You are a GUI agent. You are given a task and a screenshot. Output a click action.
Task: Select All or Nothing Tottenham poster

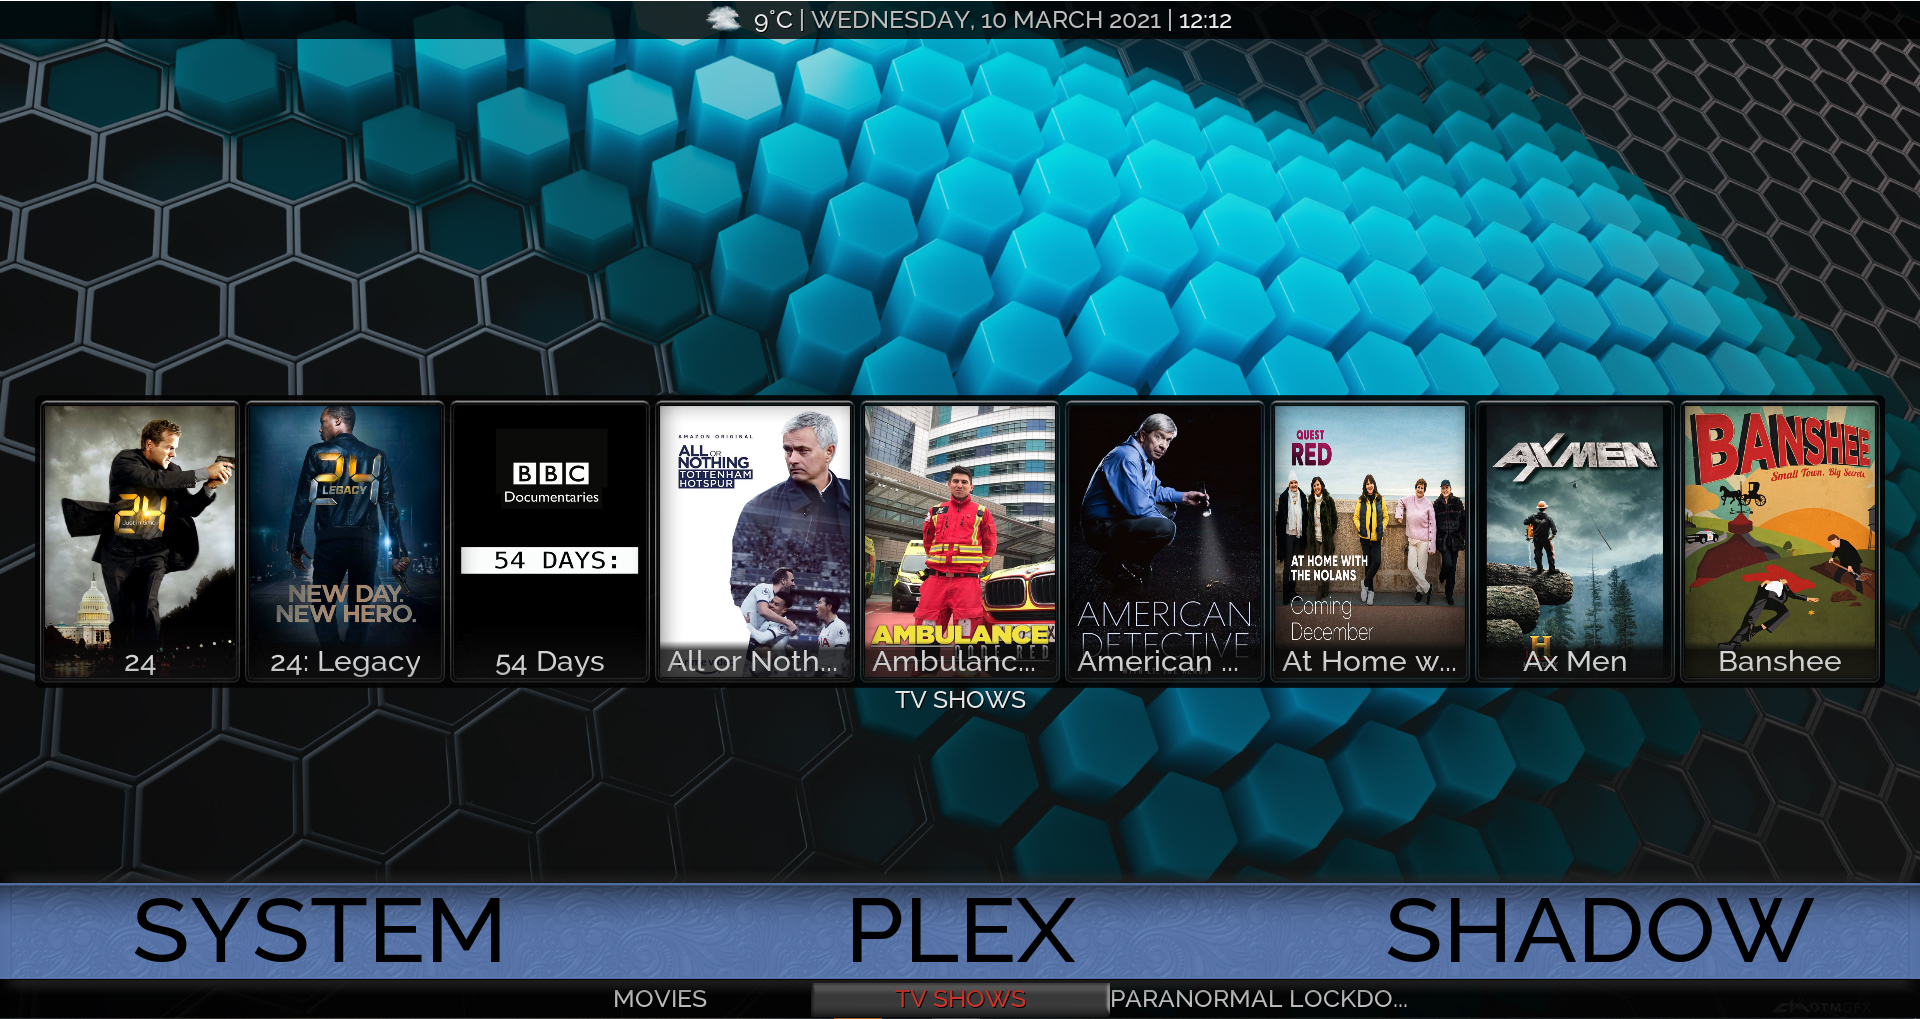pos(755,541)
